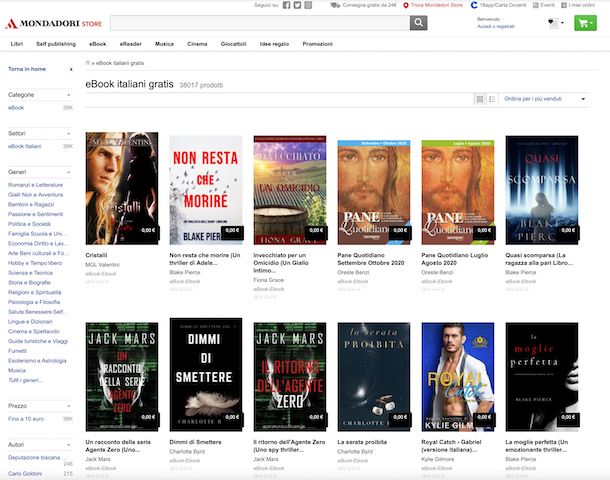Open the Idee regalo menu
Screen dimensions: 610x480
274,44
